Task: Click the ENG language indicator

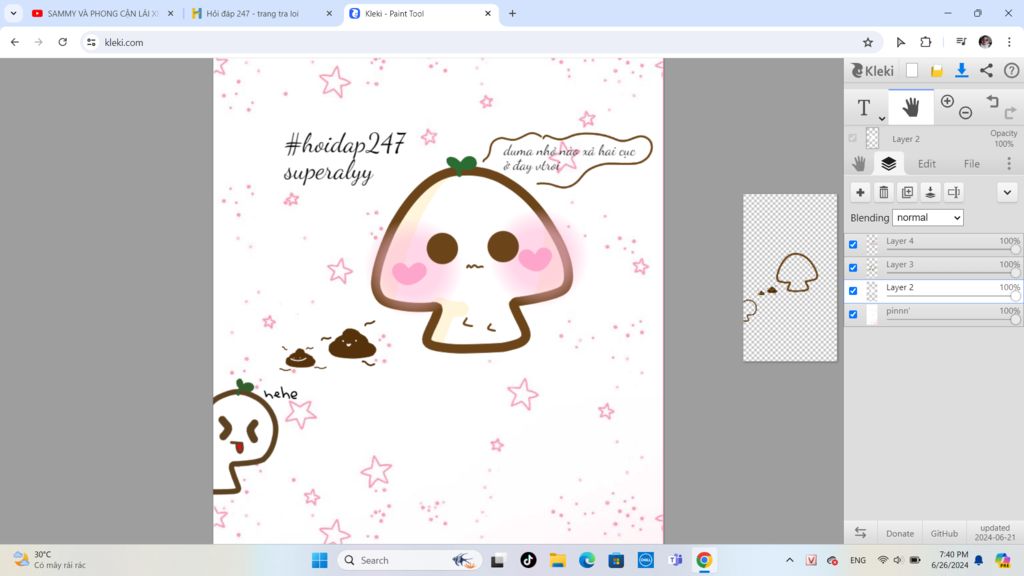Action: pyautogui.click(x=857, y=560)
